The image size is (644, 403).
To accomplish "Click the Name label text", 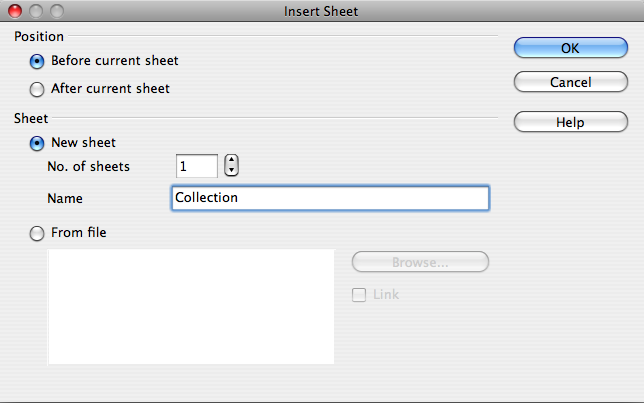I will [65, 198].
